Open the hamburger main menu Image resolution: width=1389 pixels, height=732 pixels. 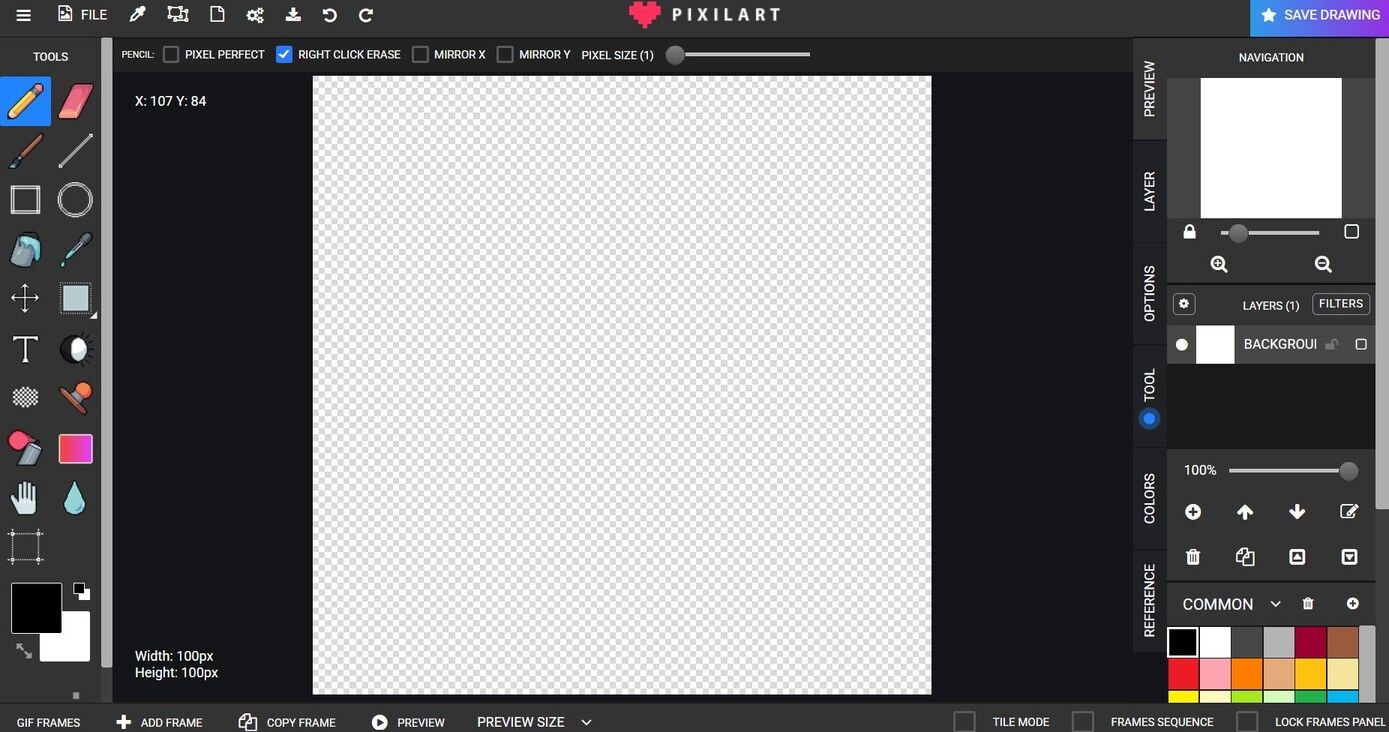[23, 15]
